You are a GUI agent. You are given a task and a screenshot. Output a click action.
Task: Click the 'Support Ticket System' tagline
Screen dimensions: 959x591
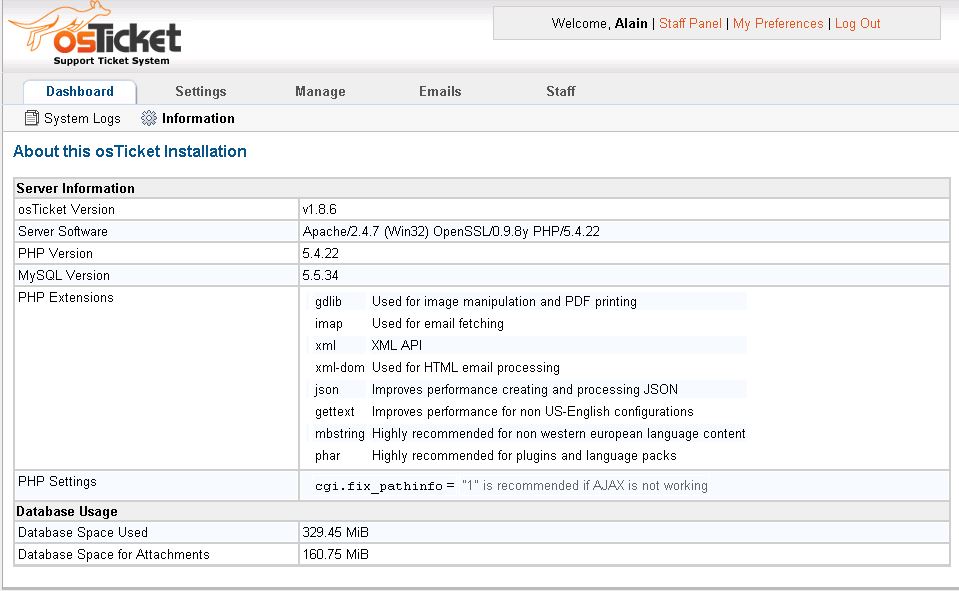pos(111,61)
